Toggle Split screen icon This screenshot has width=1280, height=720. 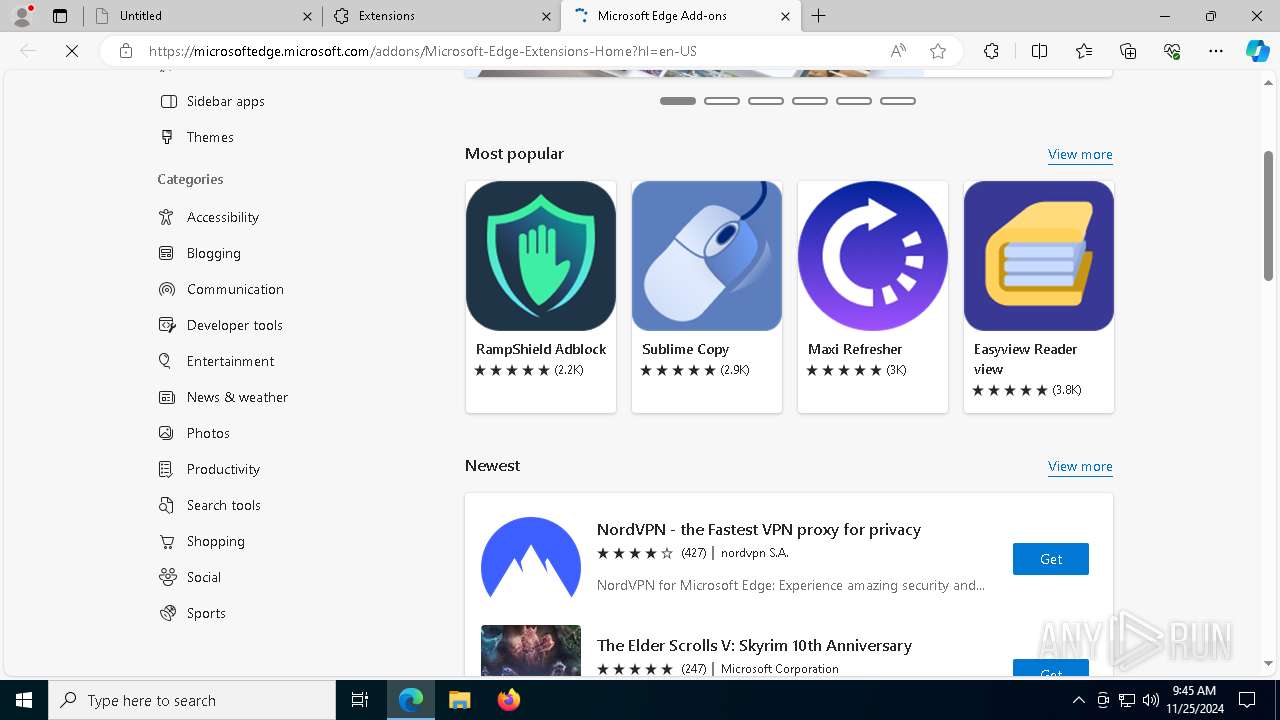tap(1039, 51)
